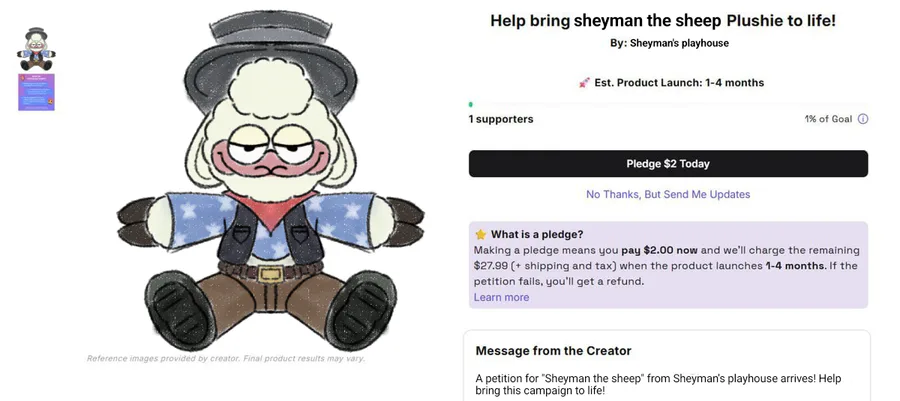
Task: Choose No Thanks, But Send Me Updates
Action: (668, 194)
